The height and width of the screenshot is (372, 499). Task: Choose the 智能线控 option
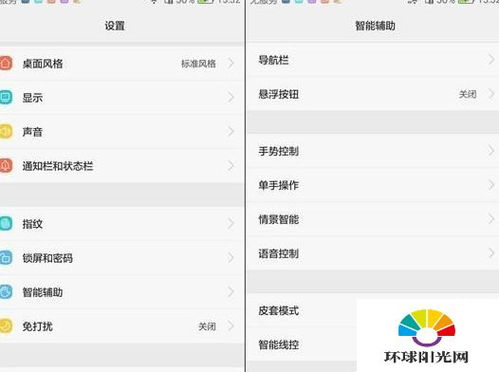(x=302, y=344)
